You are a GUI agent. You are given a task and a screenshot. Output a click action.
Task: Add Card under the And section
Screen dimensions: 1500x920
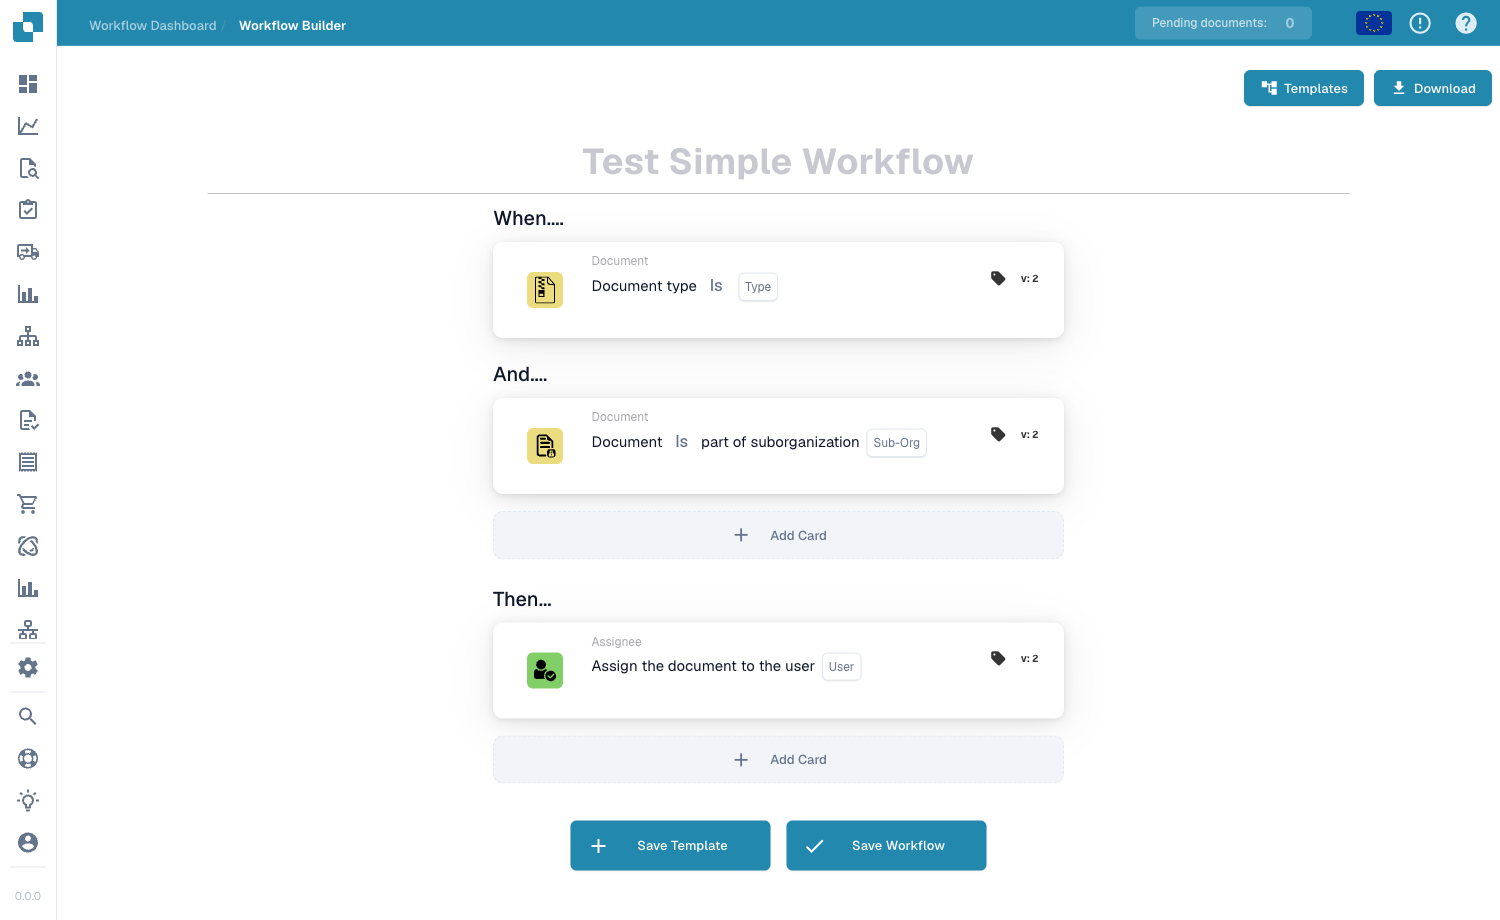tap(778, 535)
